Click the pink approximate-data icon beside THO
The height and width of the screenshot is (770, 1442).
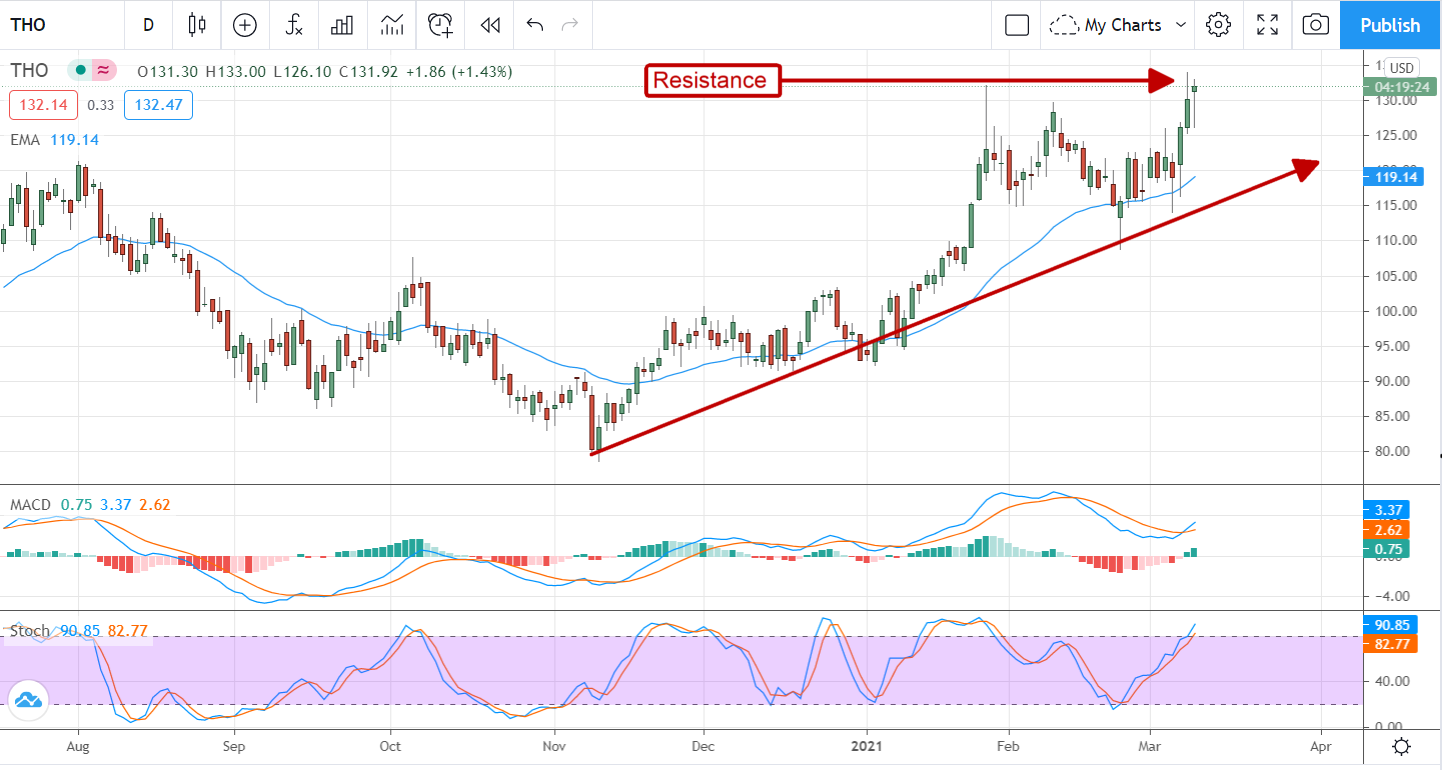(102, 71)
